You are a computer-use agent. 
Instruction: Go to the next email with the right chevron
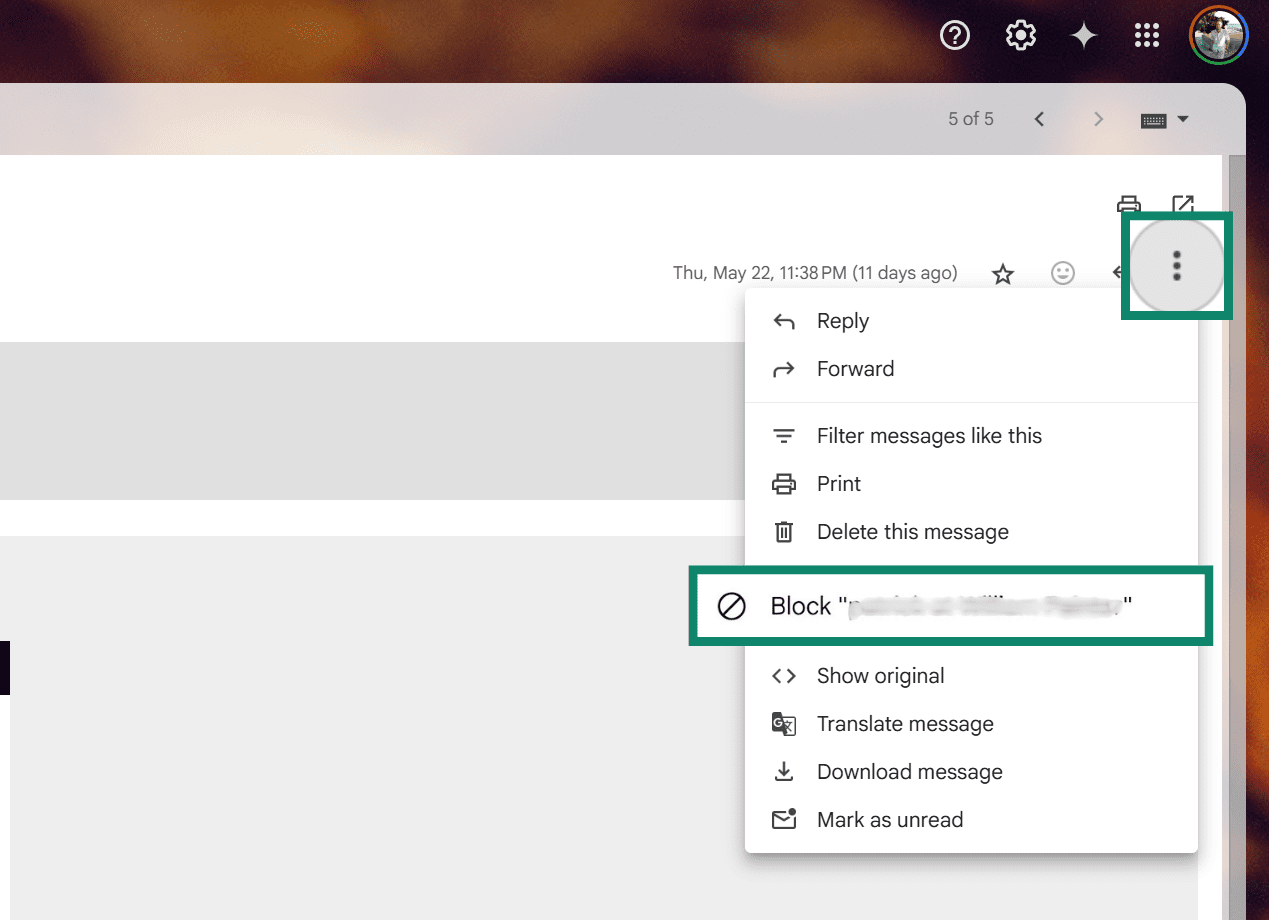tap(1098, 119)
